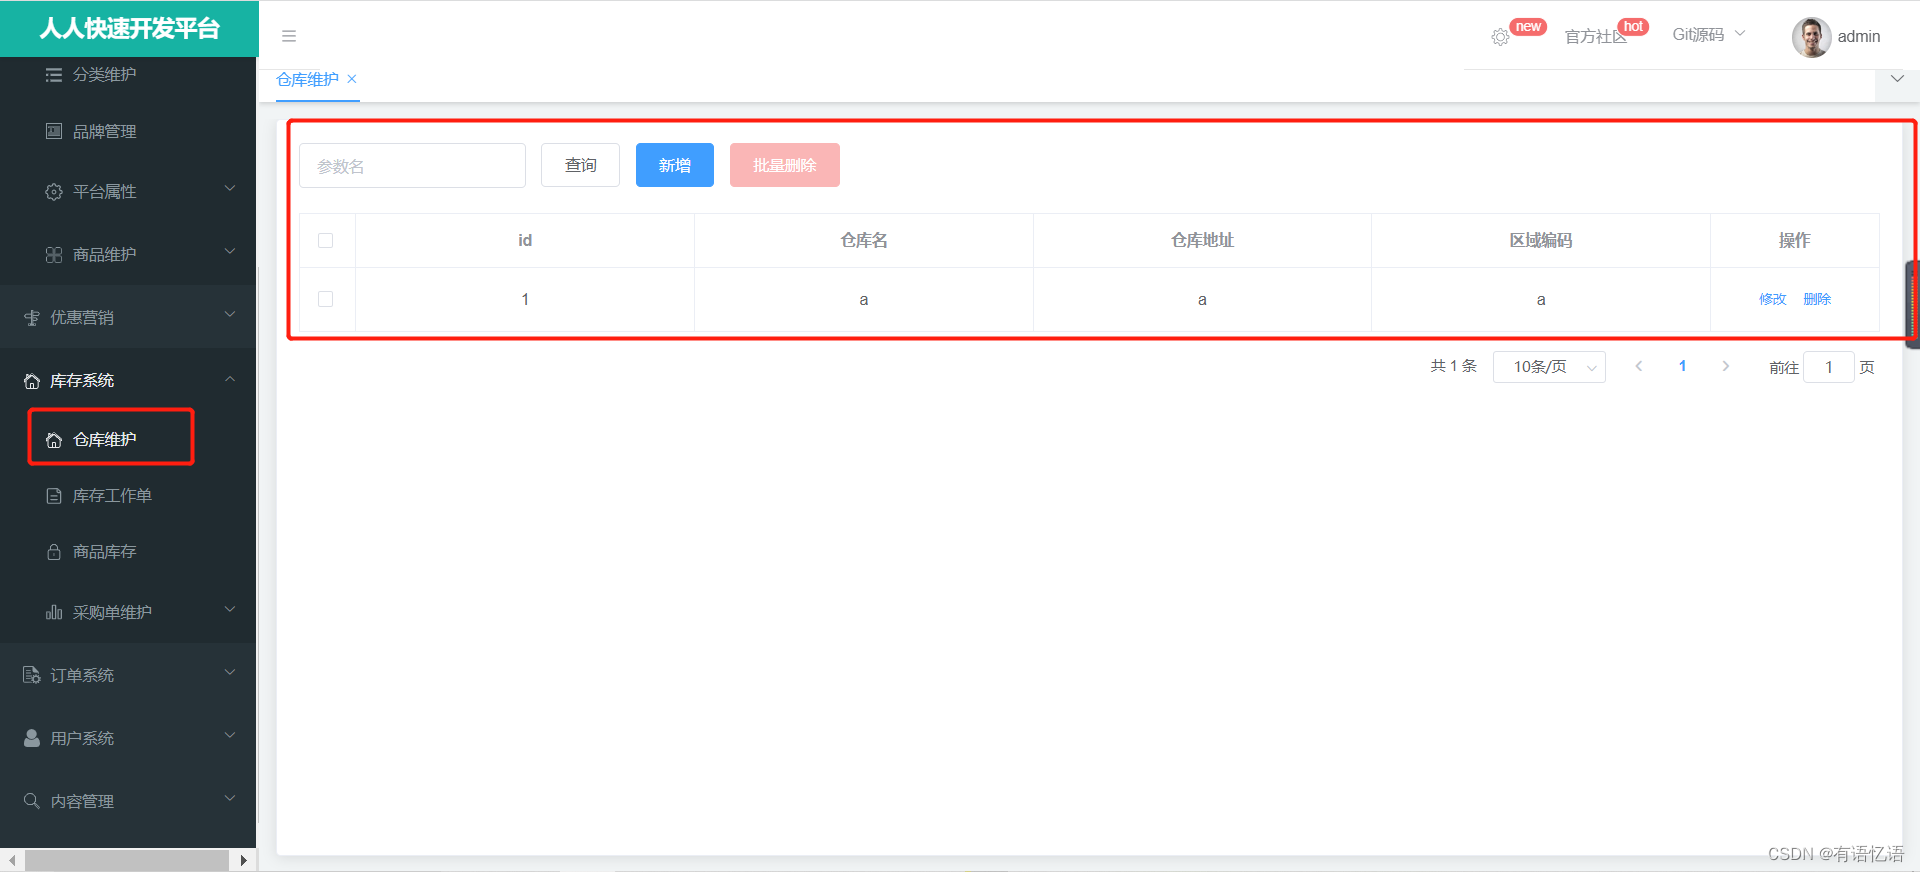Select the 仓库维护 tab
The width and height of the screenshot is (1920, 872).
click(308, 79)
